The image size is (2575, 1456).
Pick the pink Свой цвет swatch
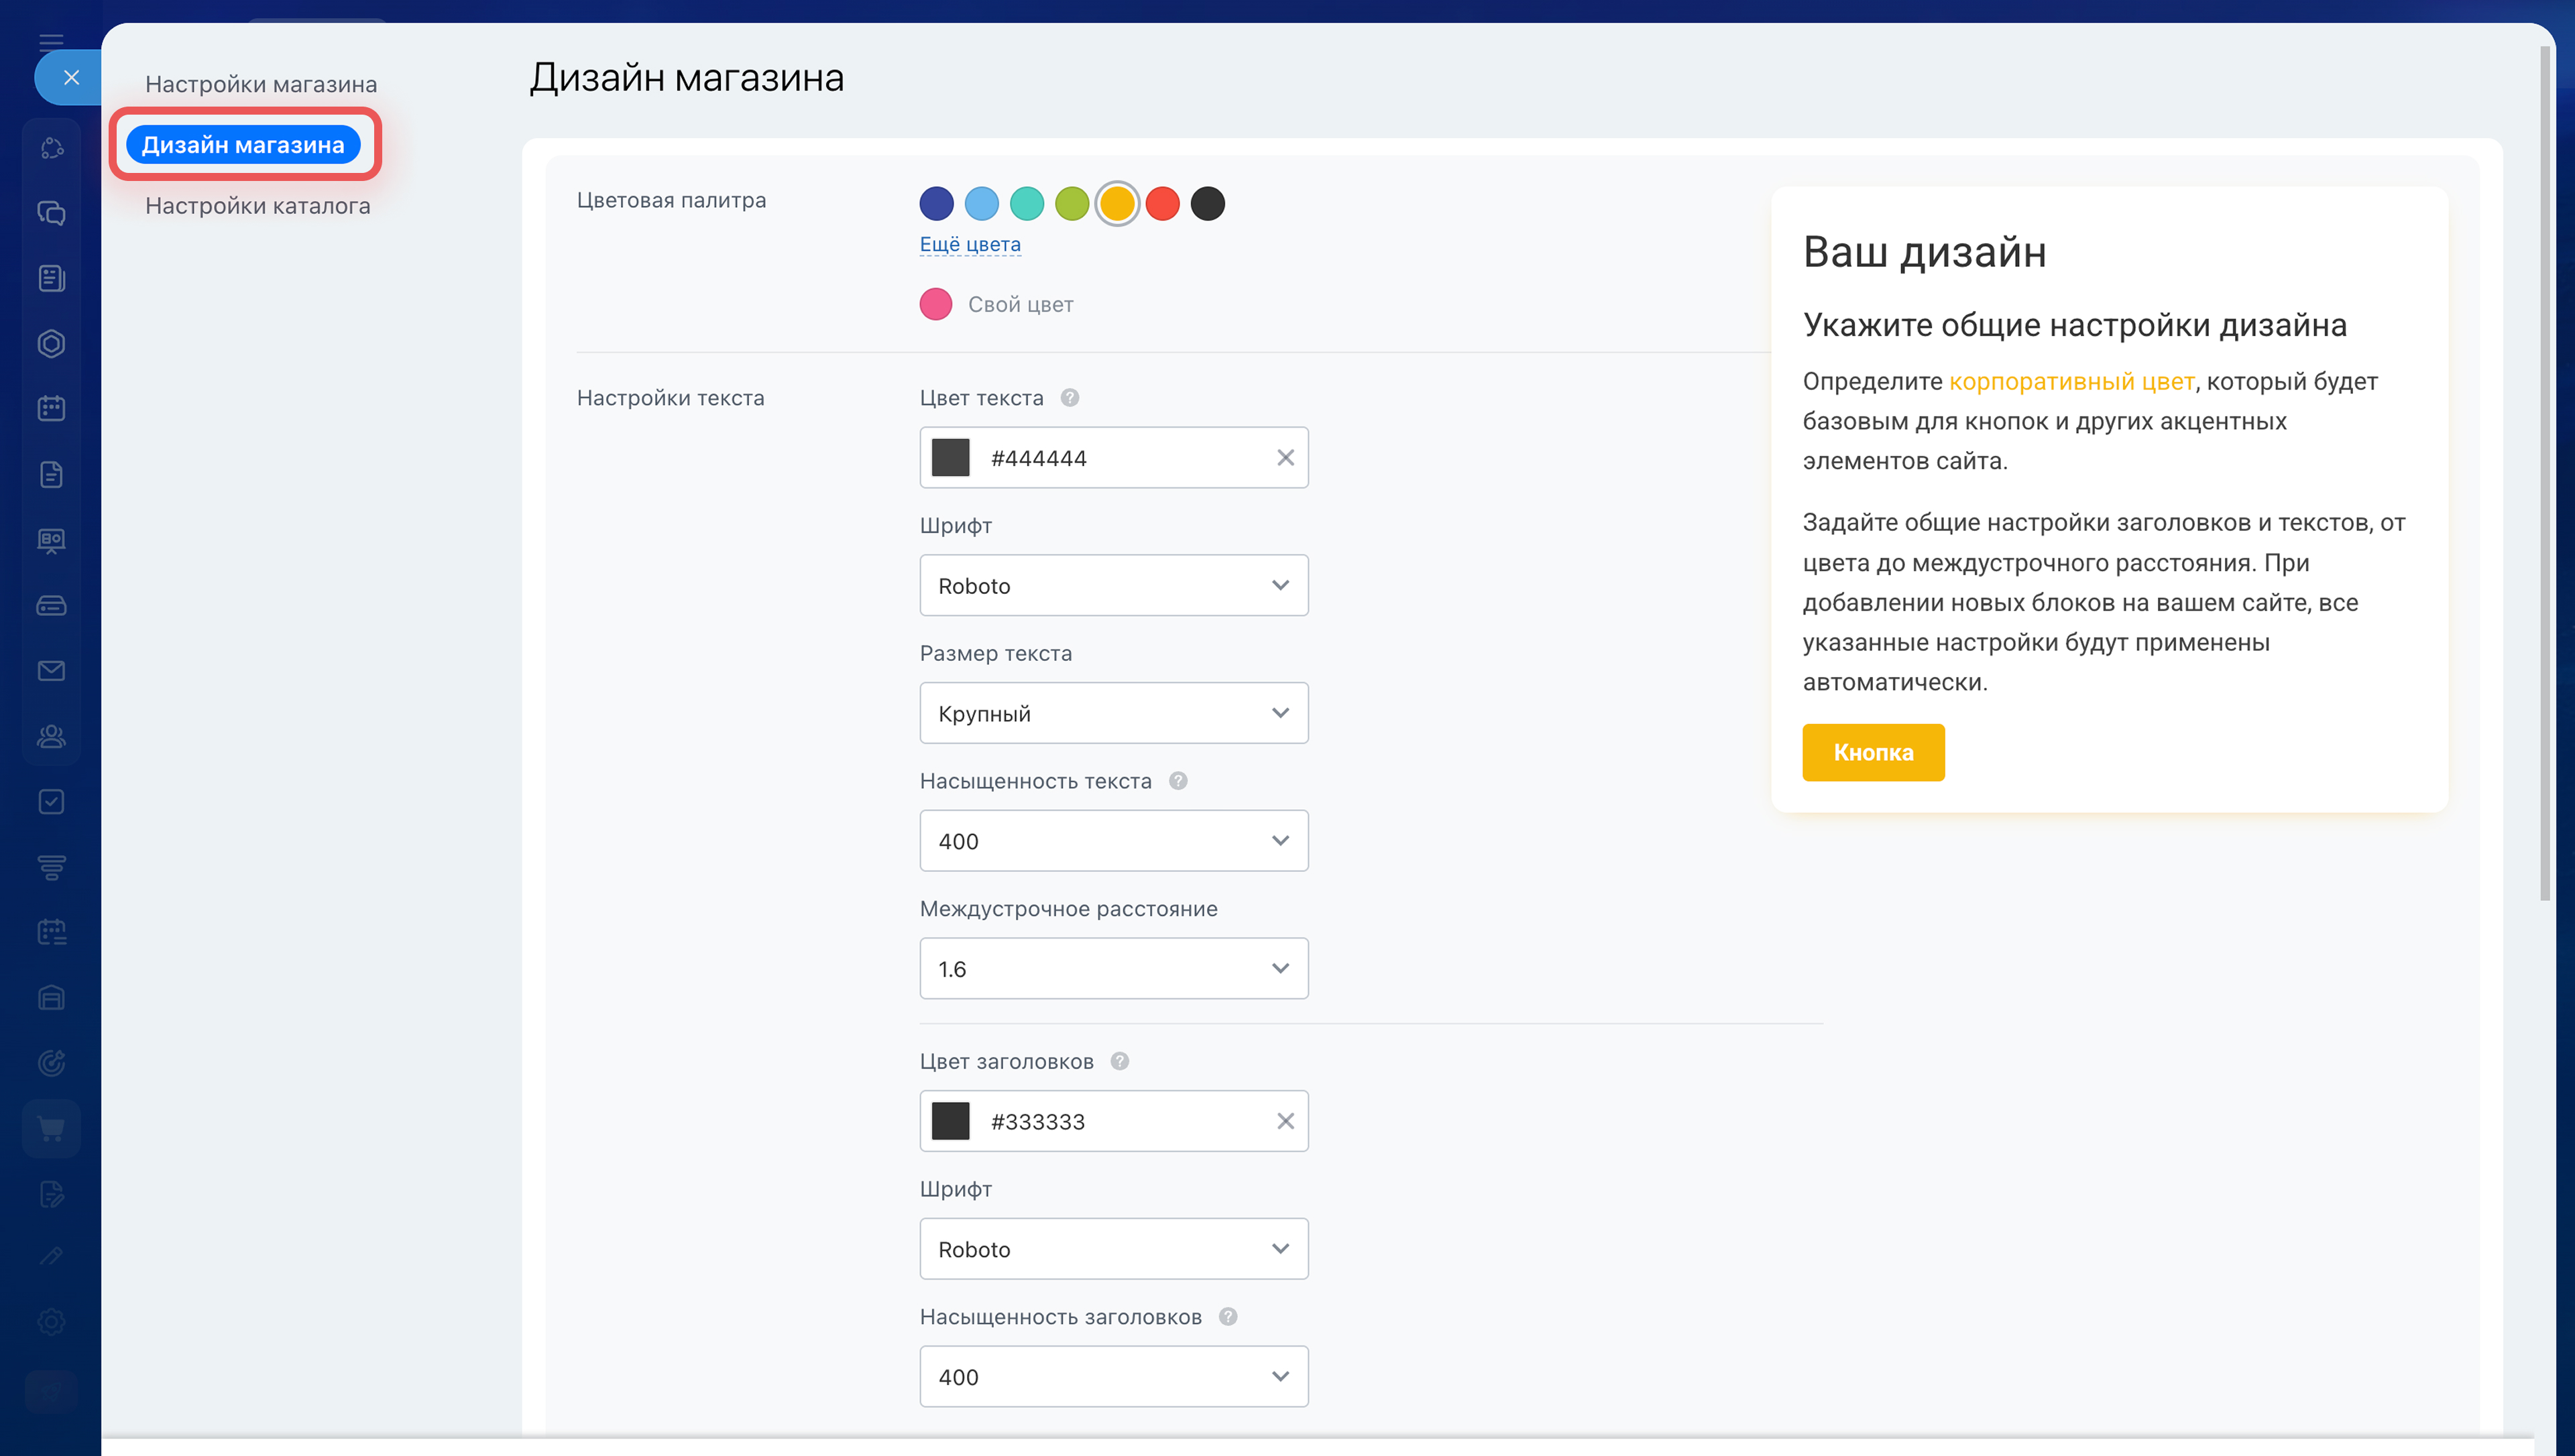[x=936, y=304]
